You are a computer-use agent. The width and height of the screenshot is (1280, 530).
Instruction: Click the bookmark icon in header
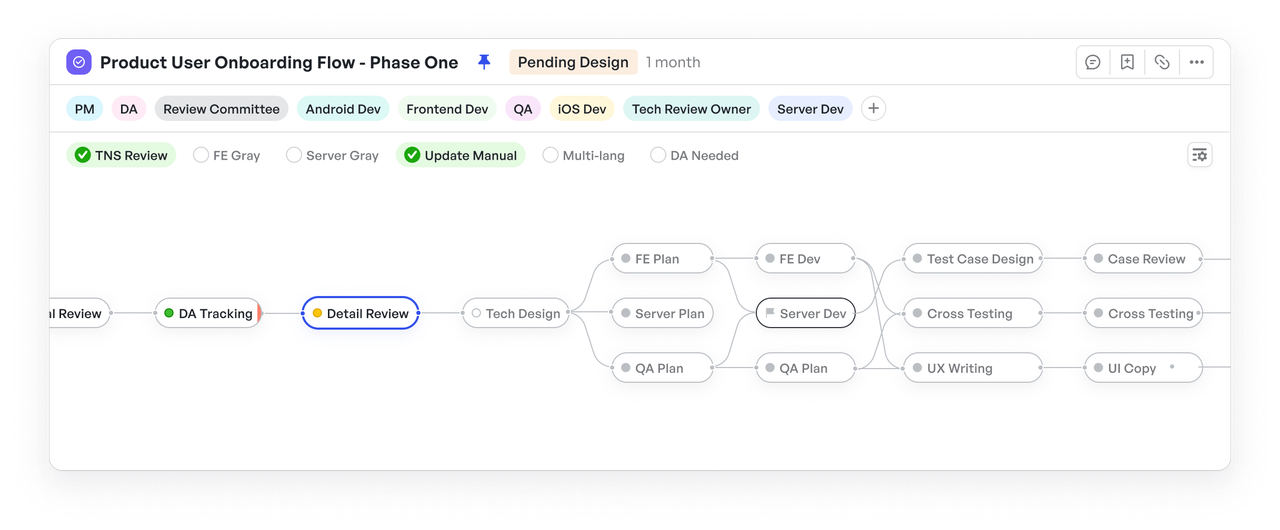pos(1127,62)
